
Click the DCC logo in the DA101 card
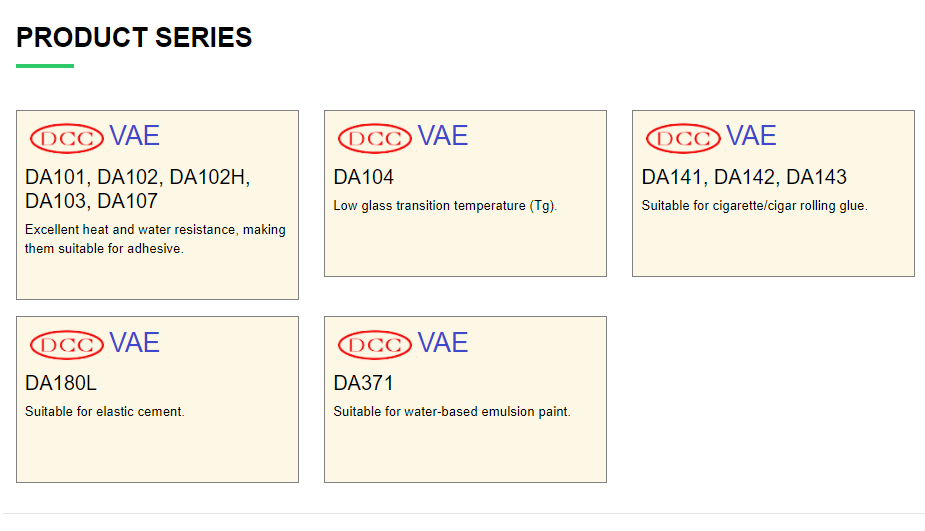pos(67,138)
